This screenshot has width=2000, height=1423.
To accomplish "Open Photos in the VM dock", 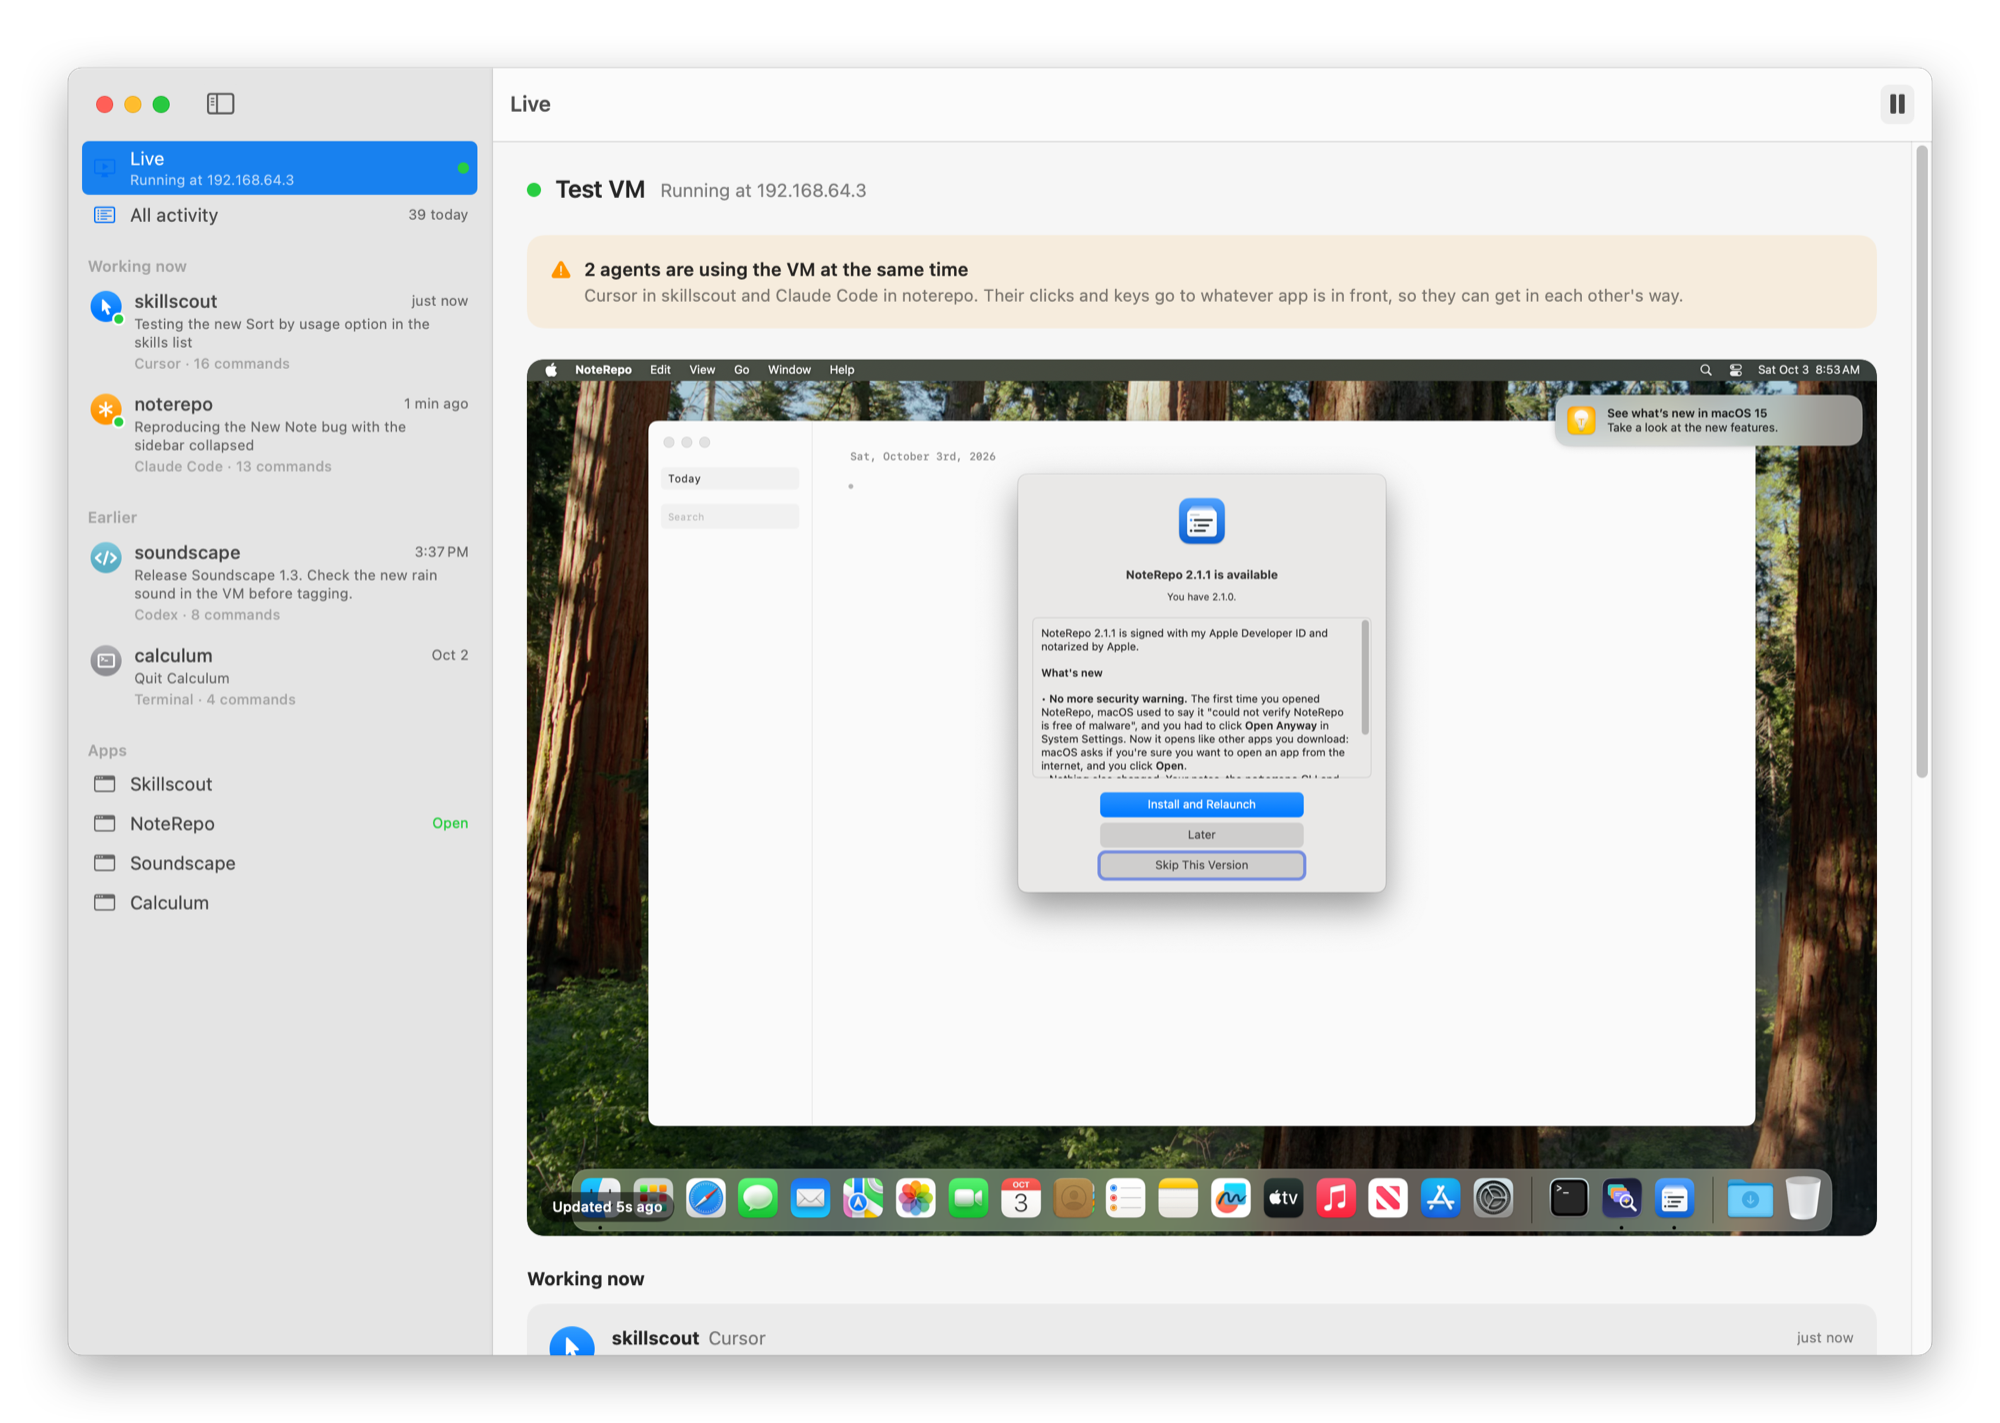I will [915, 1198].
